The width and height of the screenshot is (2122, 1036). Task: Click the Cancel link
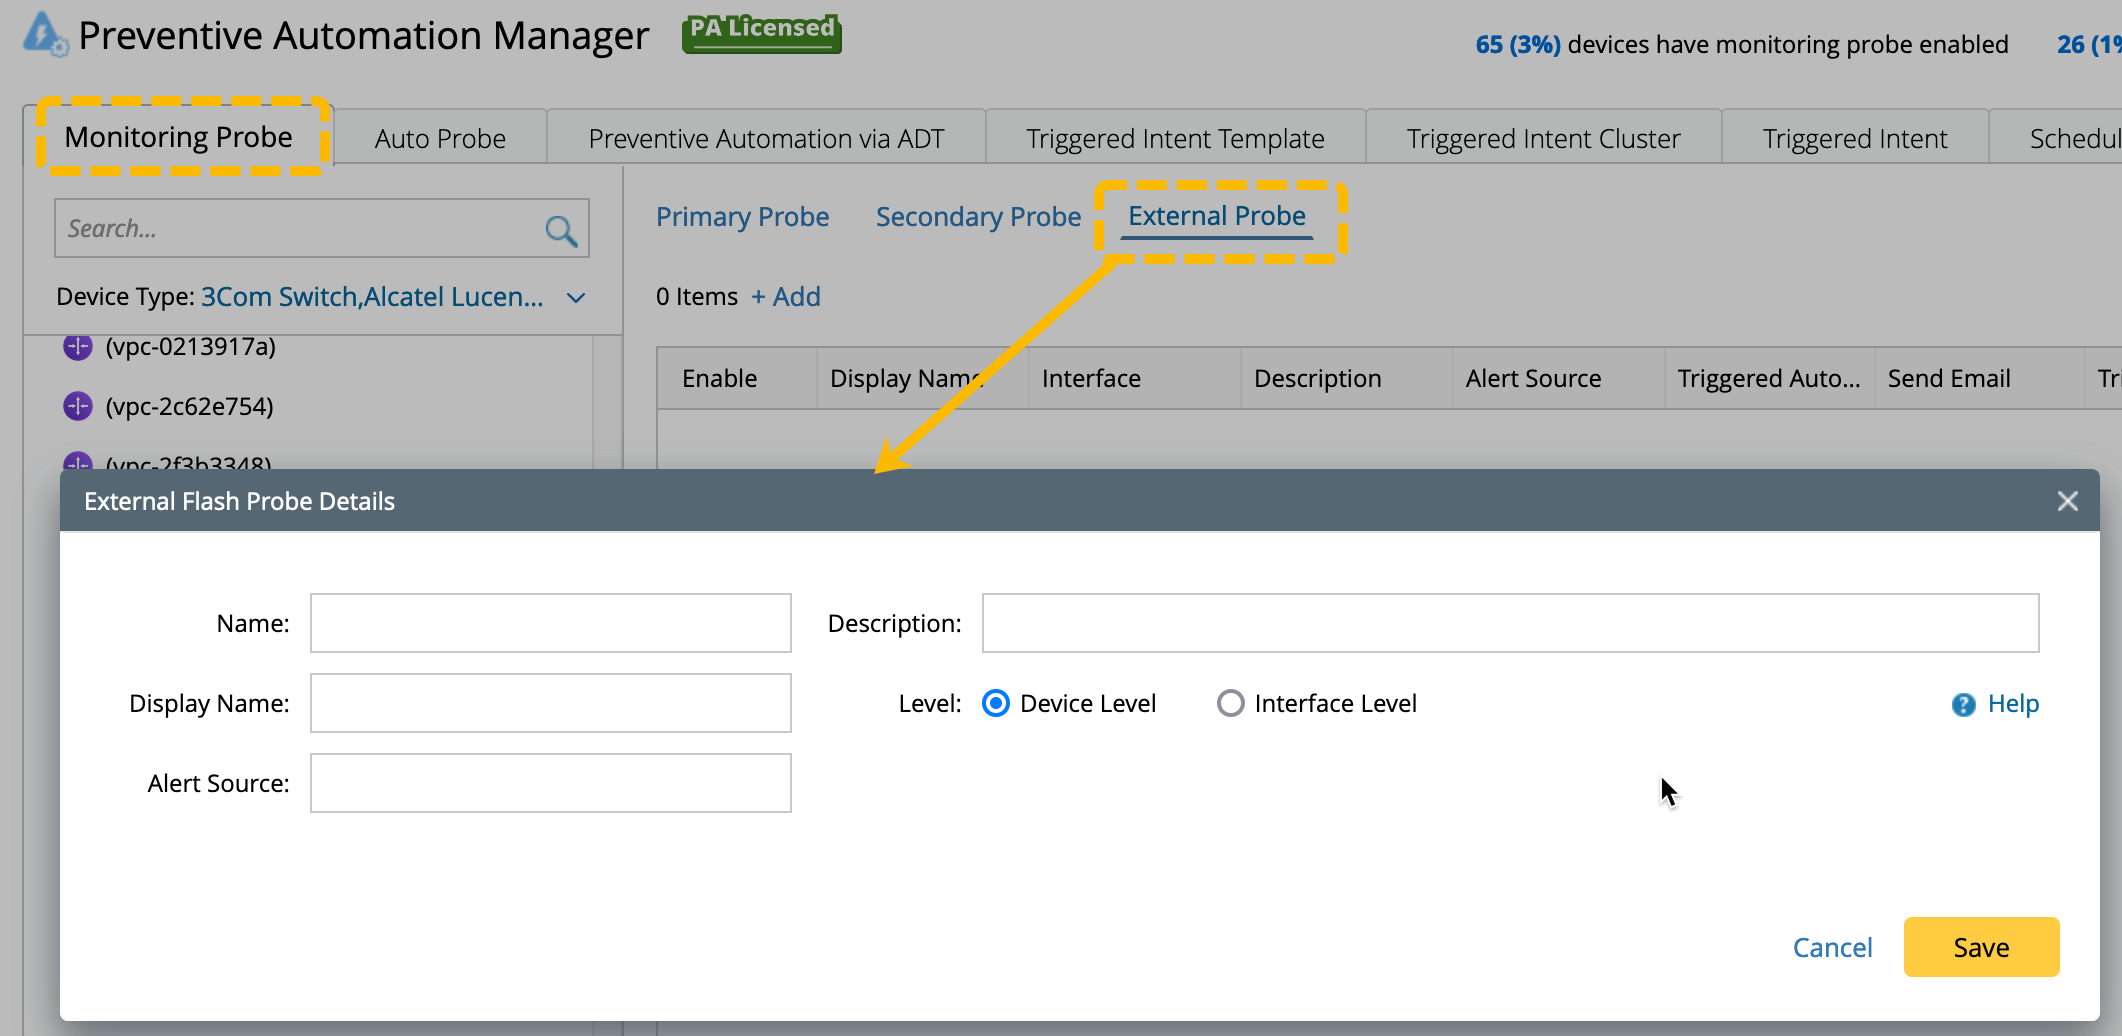[1832, 947]
